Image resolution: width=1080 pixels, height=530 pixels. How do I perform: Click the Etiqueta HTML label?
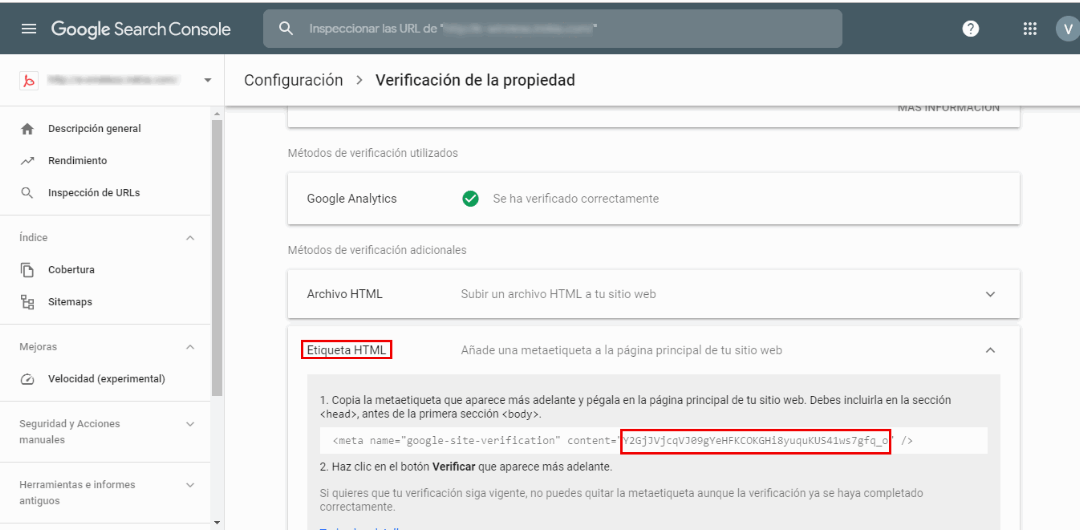(x=347, y=350)
